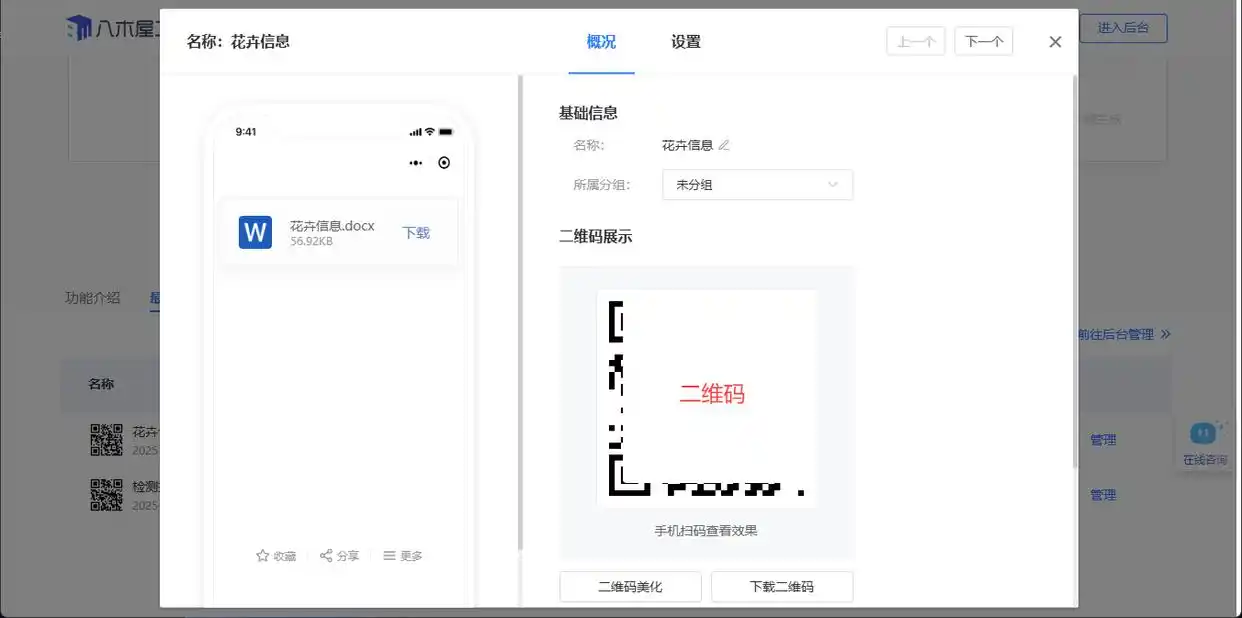Click the 基础信息 section heading
The width and height of the screenshot is (1242, 618).
(x=588, y=113)
